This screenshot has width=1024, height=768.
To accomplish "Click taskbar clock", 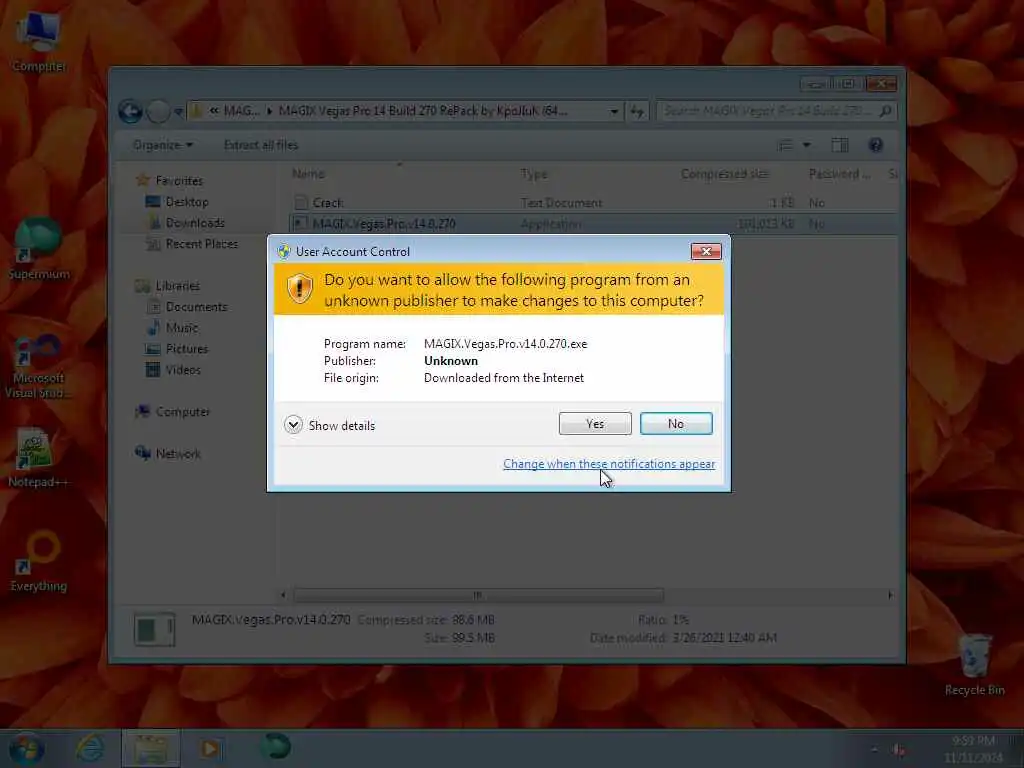I will click(x=973, y=749).
